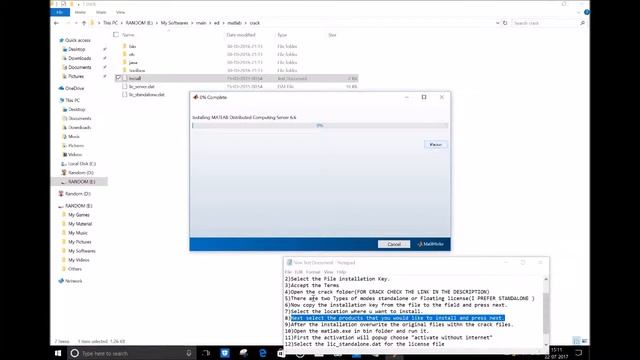Uncheck the install file checkbox
This screenshot has height=360, width=640.
coord(118,78)
